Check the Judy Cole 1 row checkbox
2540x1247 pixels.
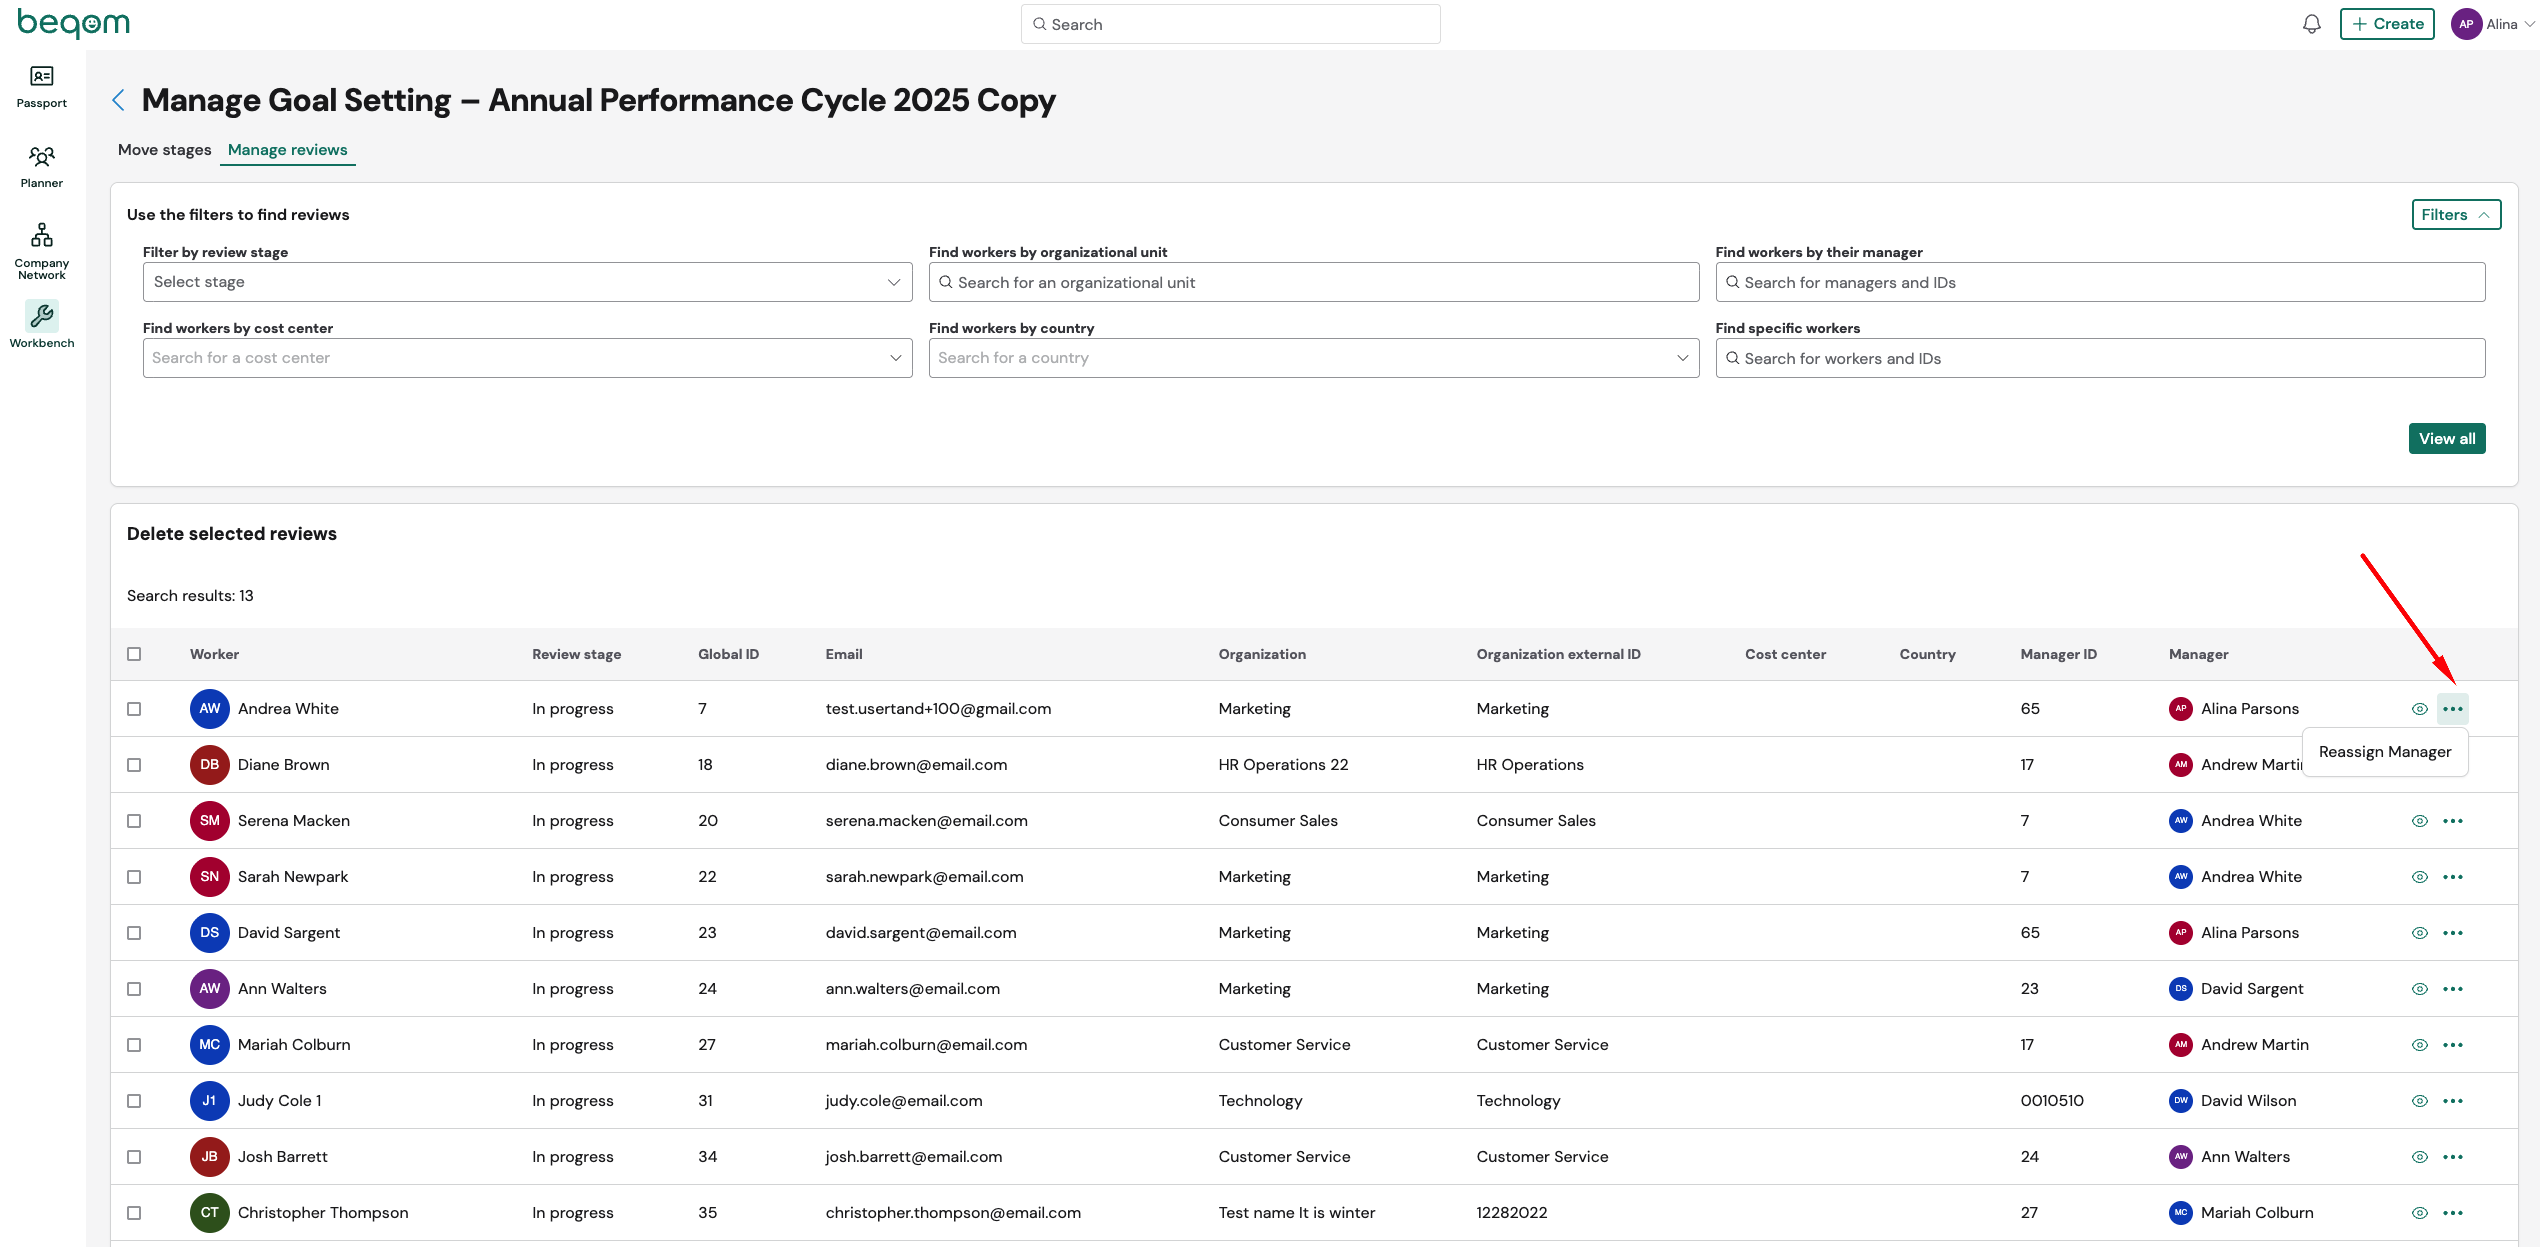click(134, 1101)
